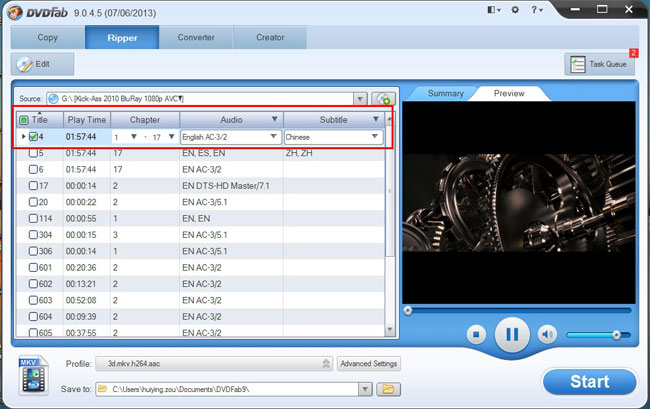Expand title 4 row triangle
The width and height of the screenshot is (650, 409).
tap(23, 136)
